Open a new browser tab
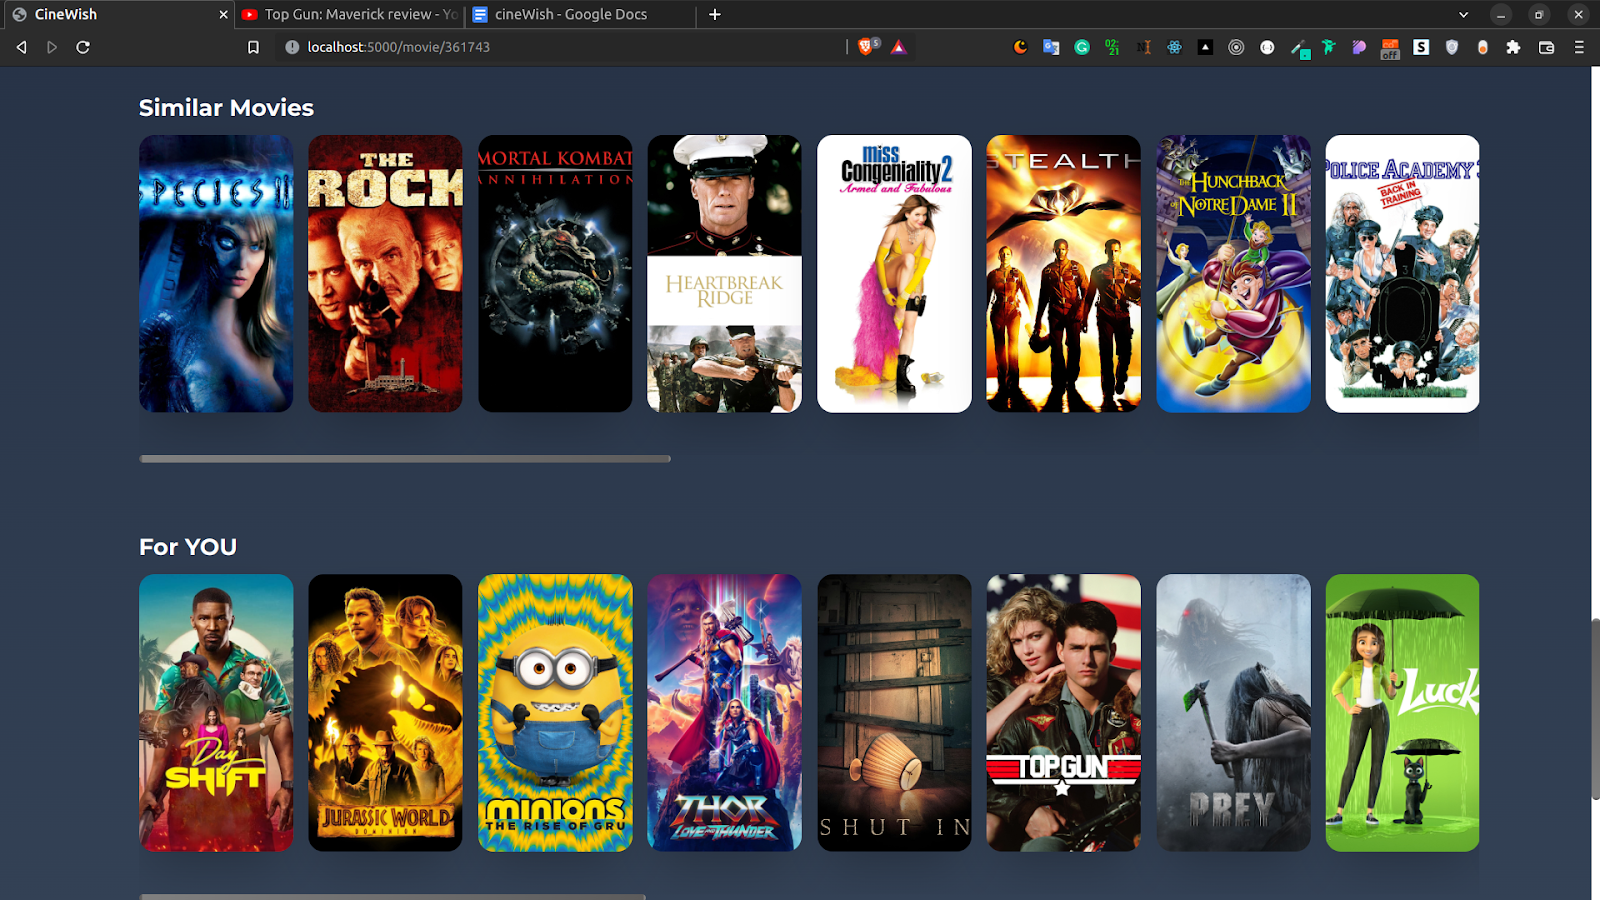1600x900 pixels. (x=714, y=15)
